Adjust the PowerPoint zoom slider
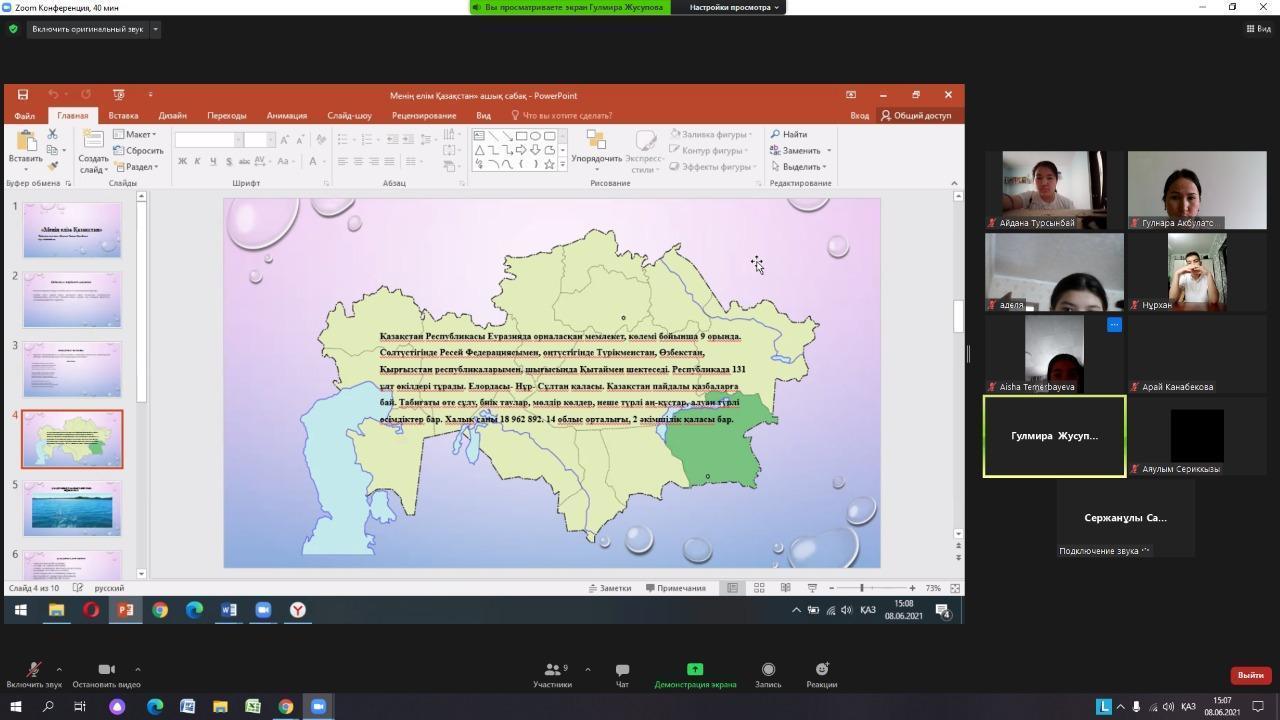 pos(862,588)
